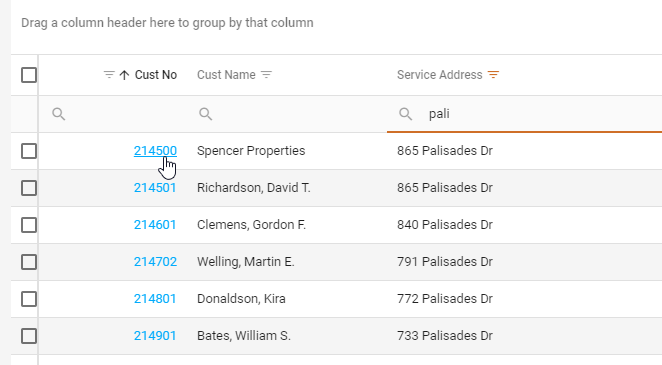
Task: Click the search icon in Cust No filter row
Action: click(59, 114)
